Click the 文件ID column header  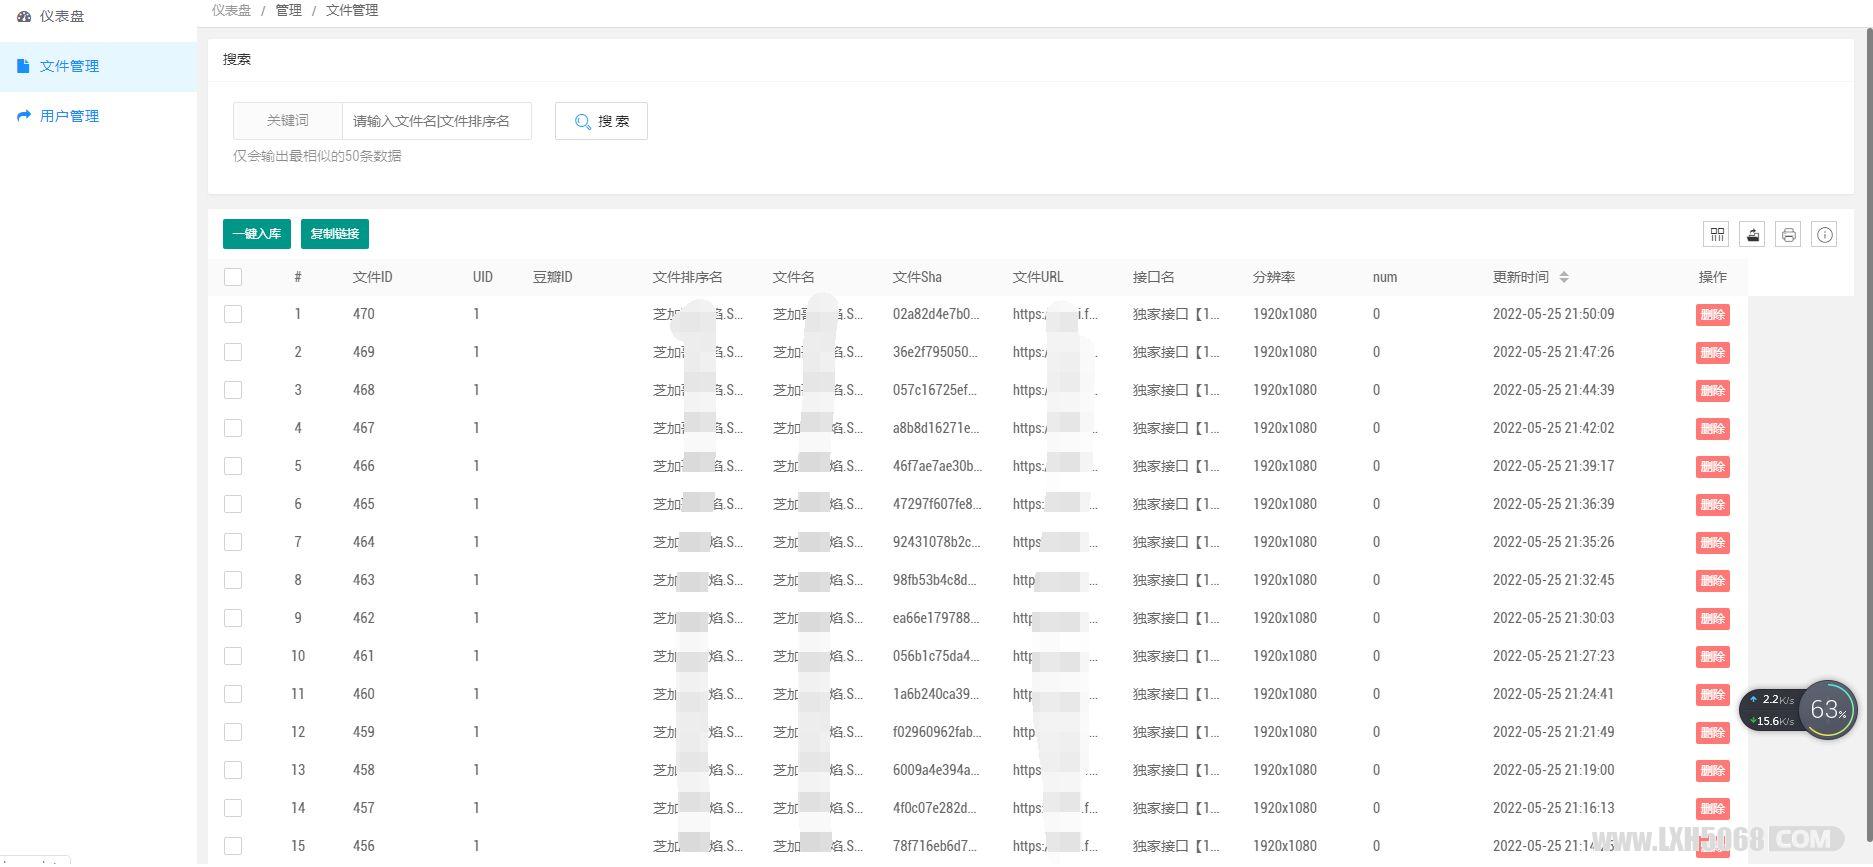click(372, 277)
